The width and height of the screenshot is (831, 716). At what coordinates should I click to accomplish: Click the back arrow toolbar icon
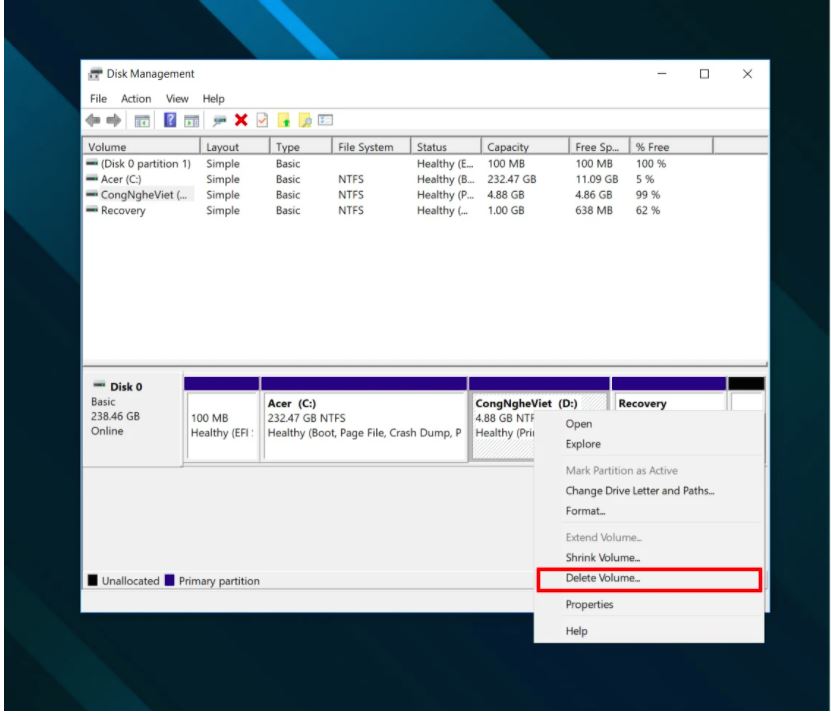coord(94,121)
